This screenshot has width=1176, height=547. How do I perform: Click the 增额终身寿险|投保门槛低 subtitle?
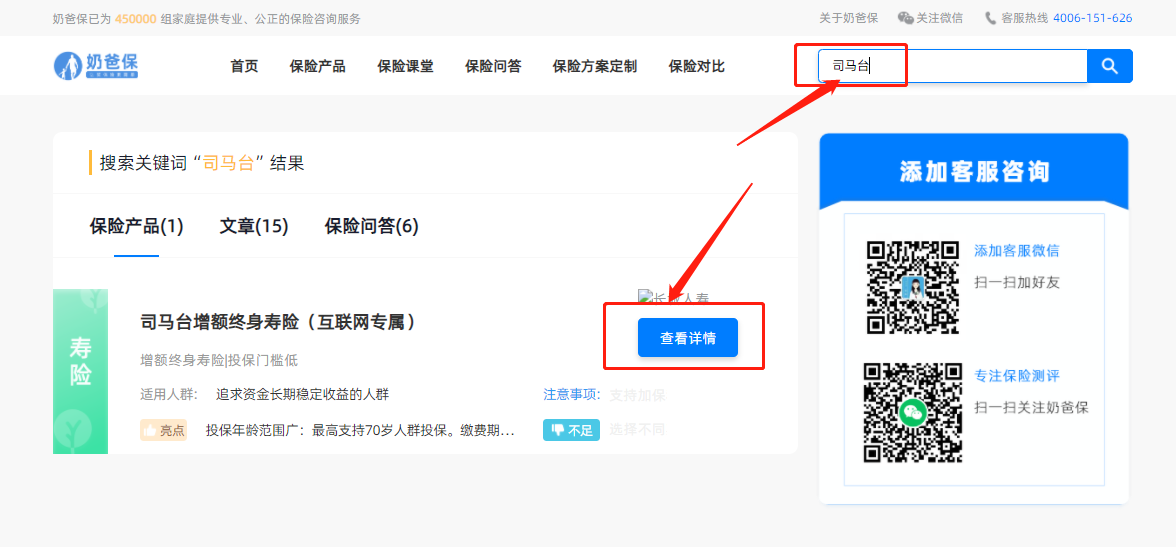tap(219, 360)
